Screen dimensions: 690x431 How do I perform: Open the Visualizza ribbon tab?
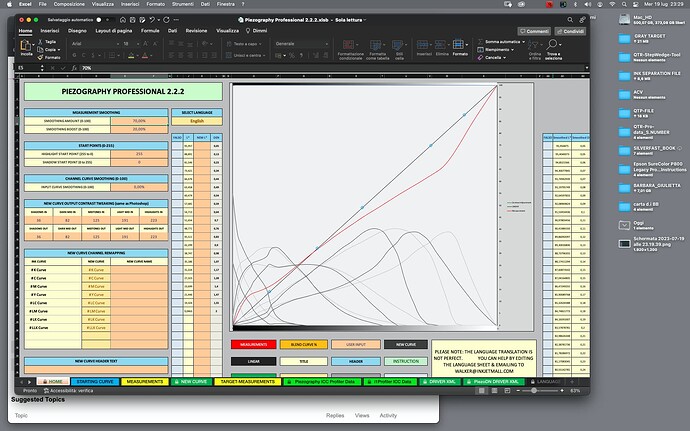coord(228,31)
